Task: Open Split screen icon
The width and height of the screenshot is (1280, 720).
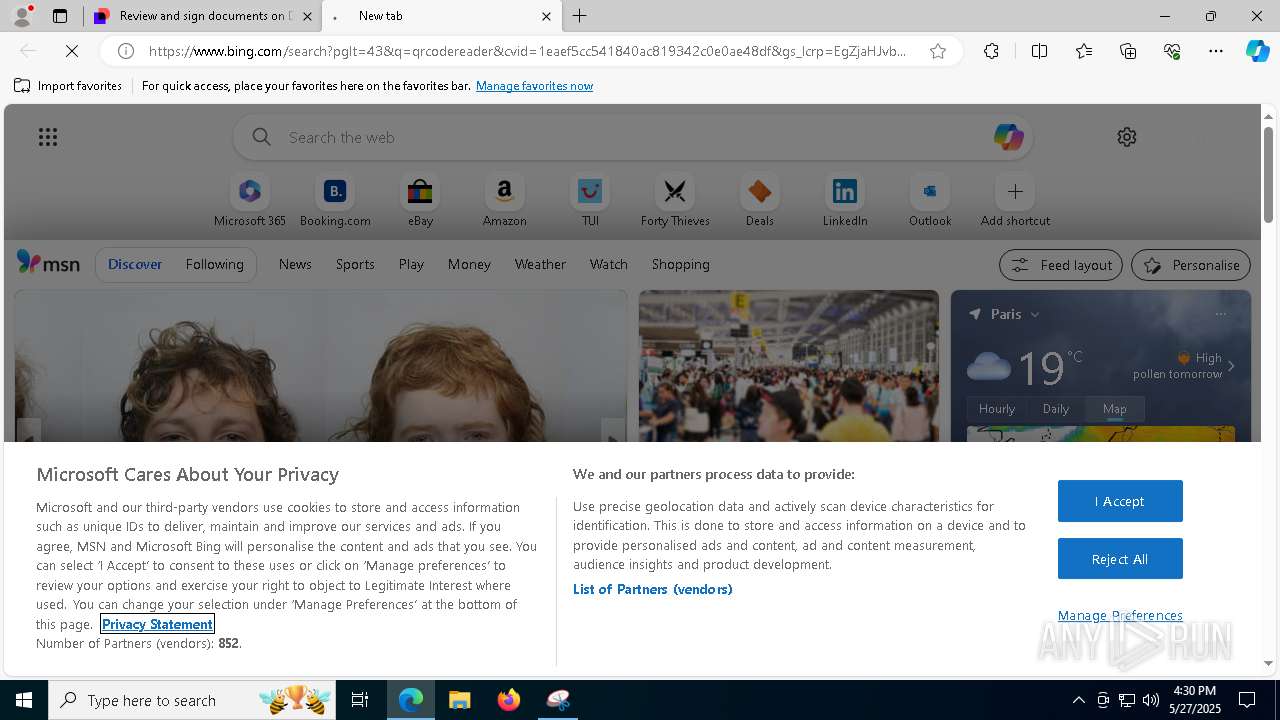Action: tap(1039, 51)
